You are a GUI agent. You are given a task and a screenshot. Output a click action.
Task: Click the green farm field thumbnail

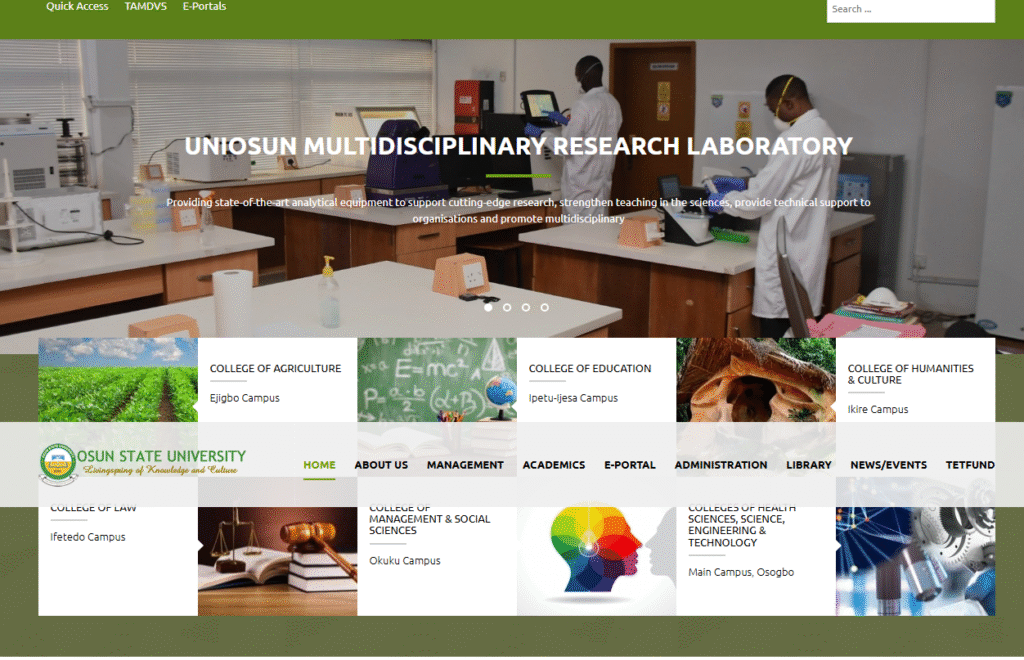118,380
